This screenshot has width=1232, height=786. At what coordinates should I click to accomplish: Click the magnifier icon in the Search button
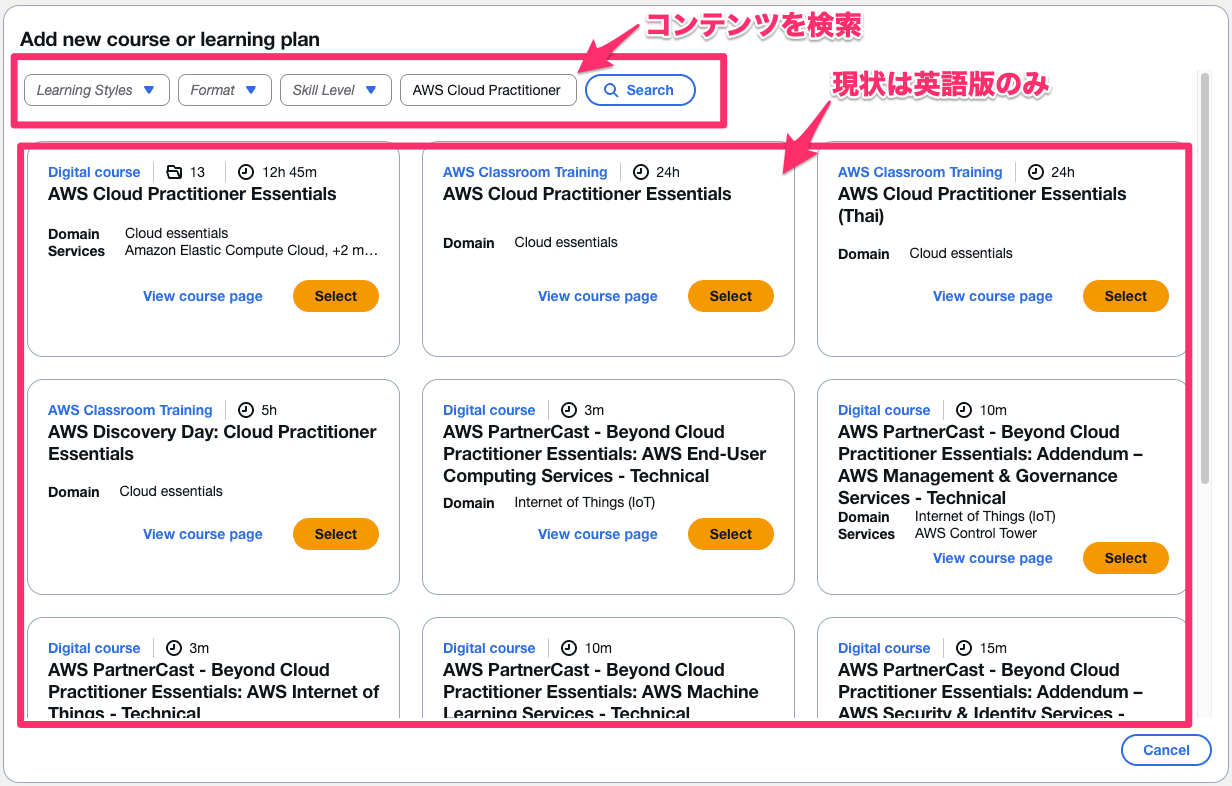pyautogui.click(x=612, y=90)
